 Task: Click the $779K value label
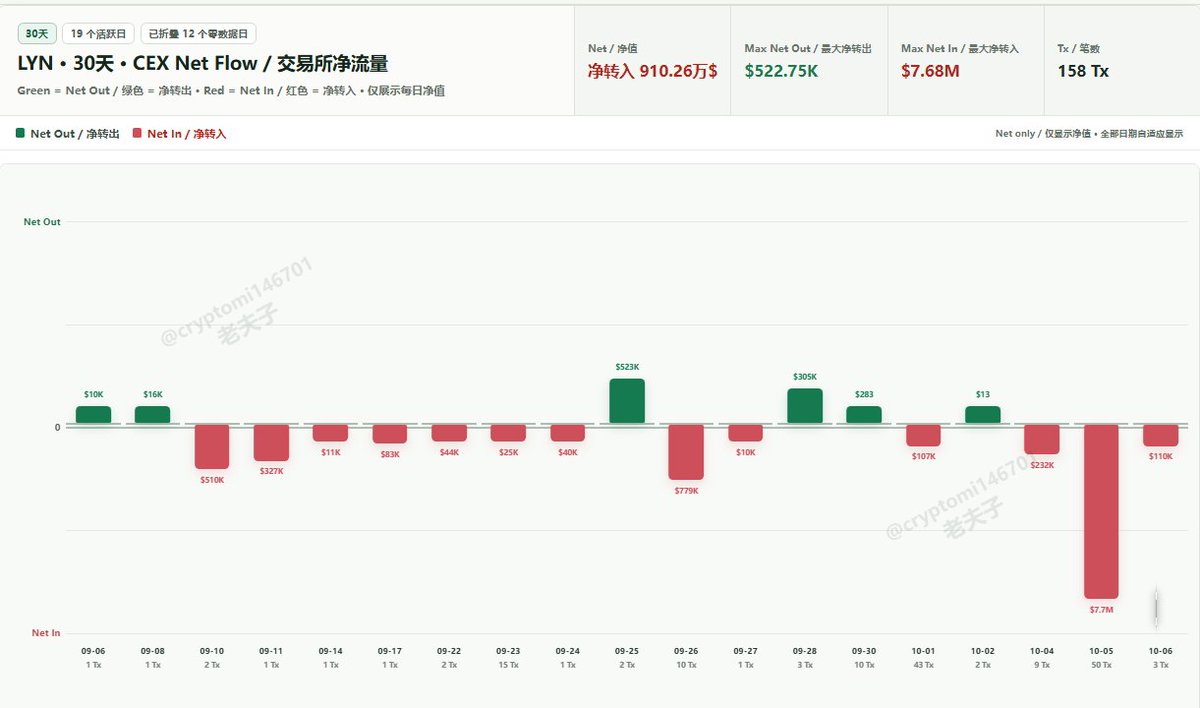pos(686,491)
